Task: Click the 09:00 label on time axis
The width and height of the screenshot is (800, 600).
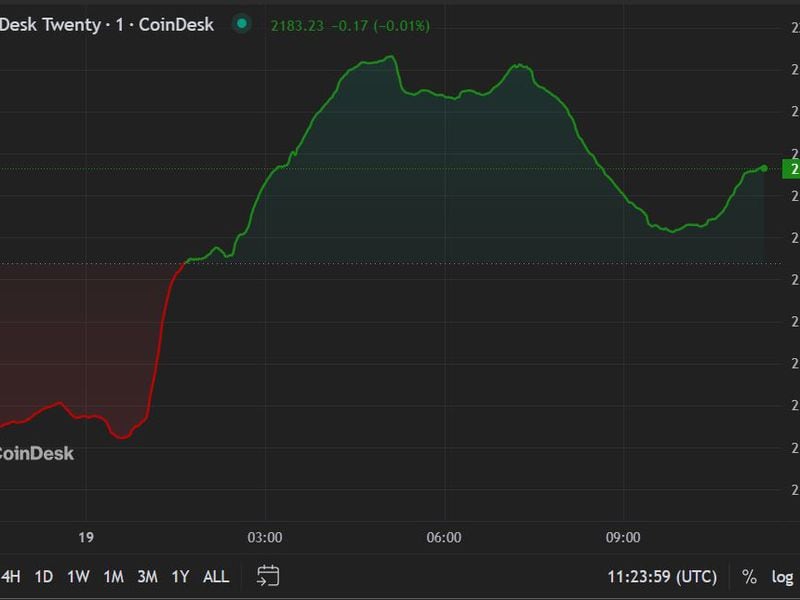Action: (x=623, y=538)
